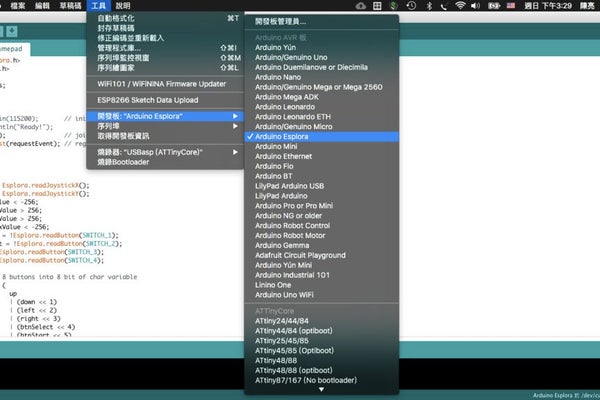Choose 封存草稿碼 from the Tools menu
The height and width of the screenshot is (400, 600).
[165, 28]
